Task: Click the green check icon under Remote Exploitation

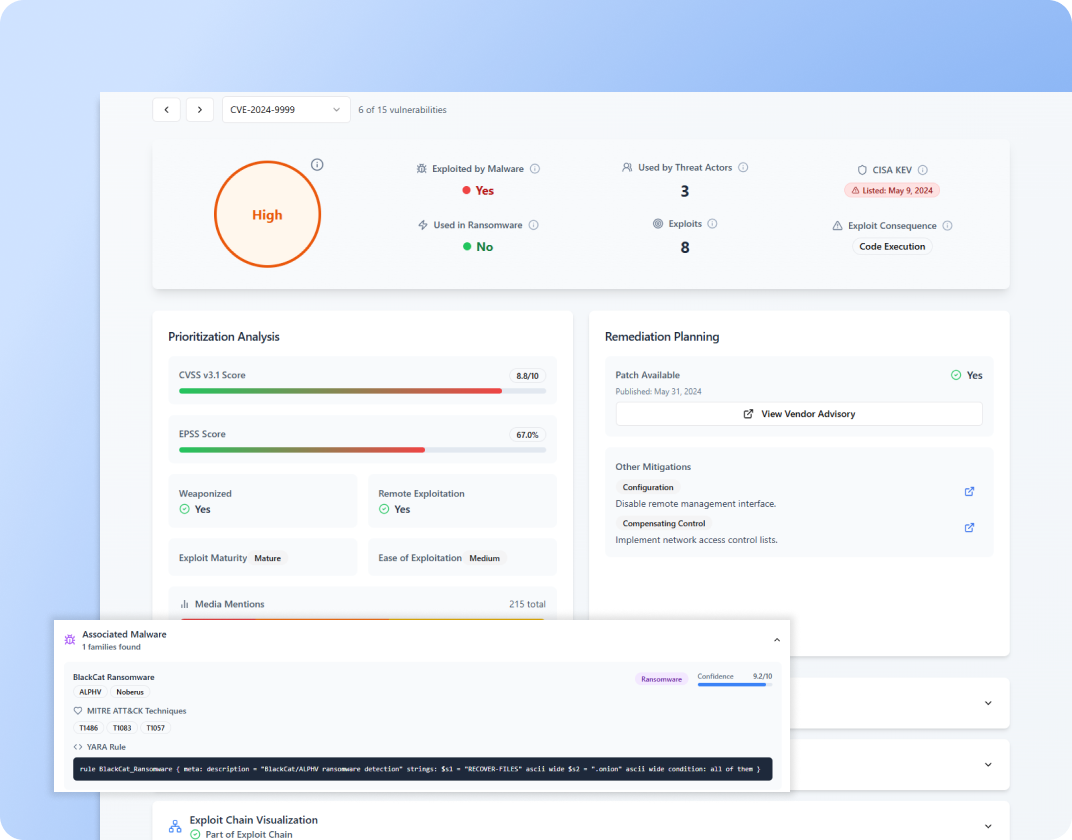Action: tap(384, 509)
